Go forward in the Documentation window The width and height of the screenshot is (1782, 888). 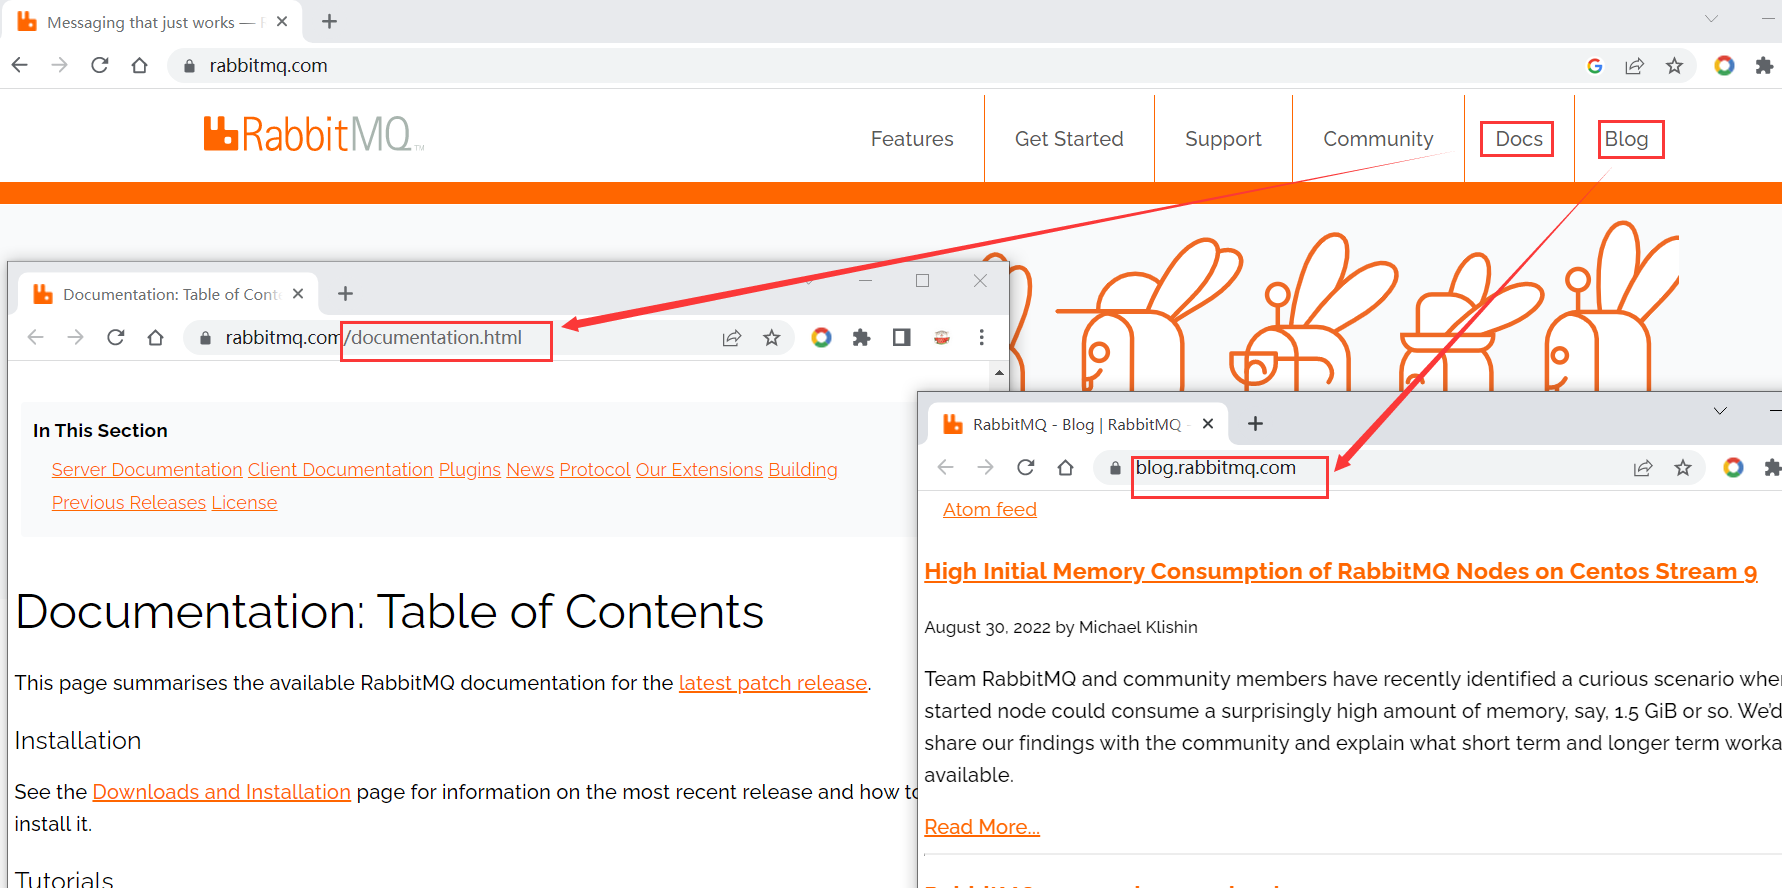(76, 337)
